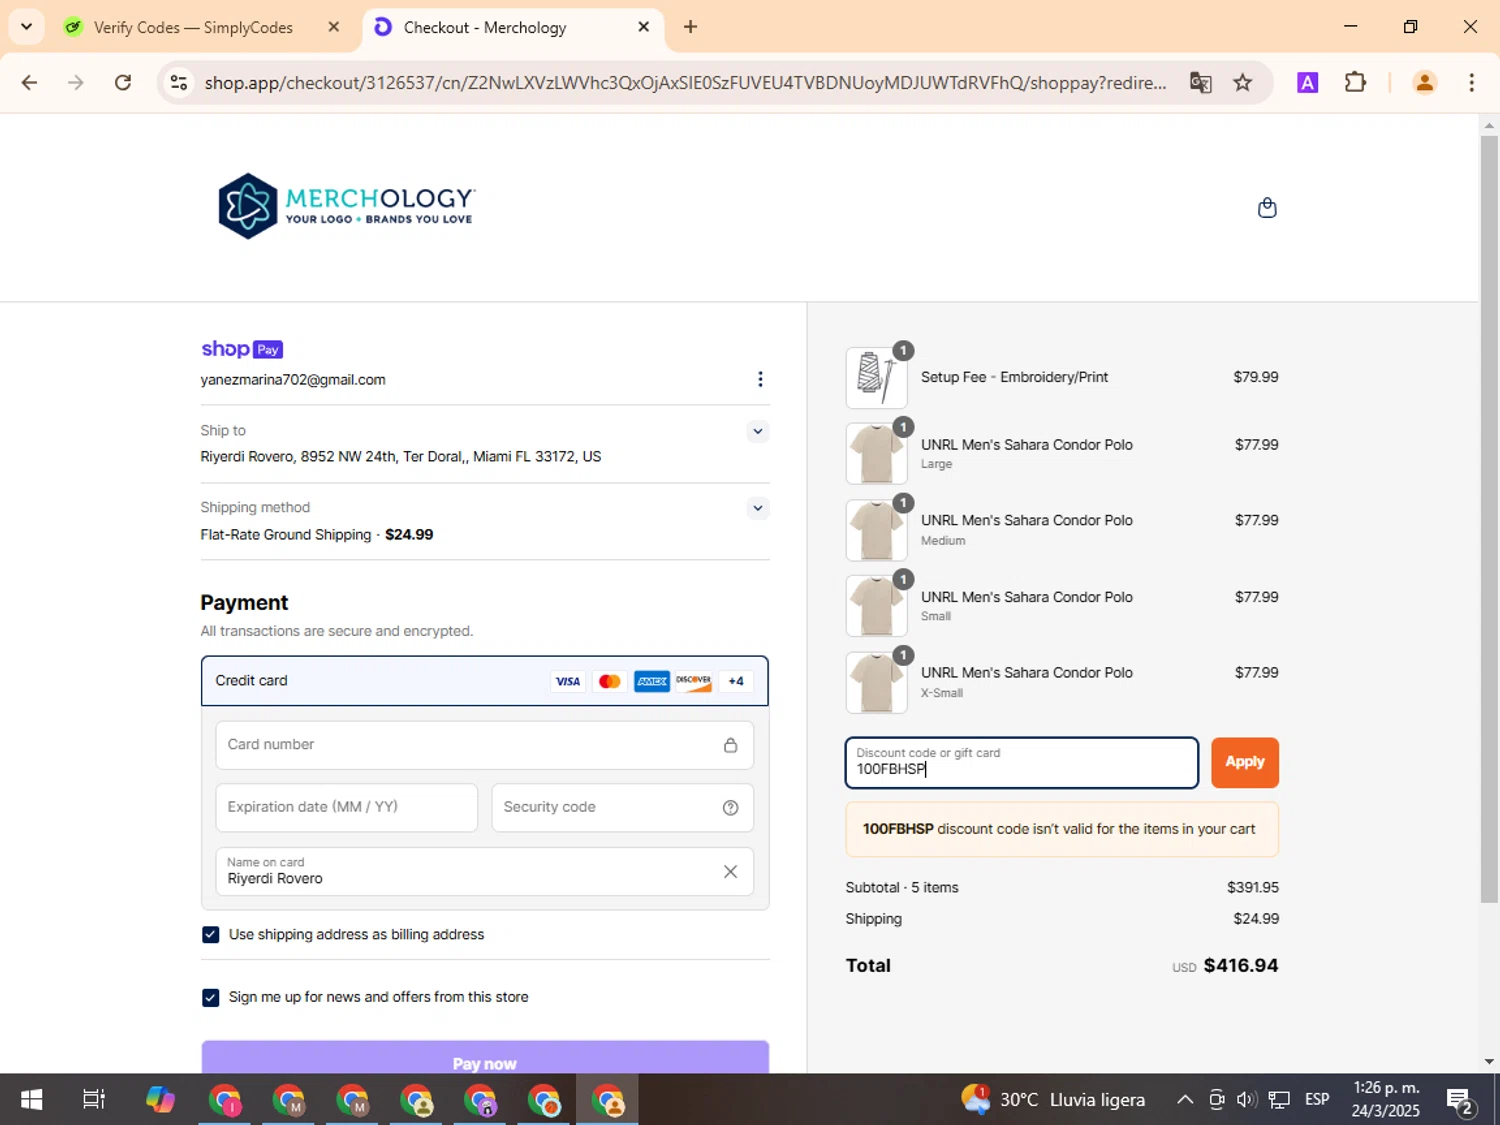The width and height of the screenshot is (1500, 1125).
Task: Show security code help tooltip
Action: click(x=731, y=808)
